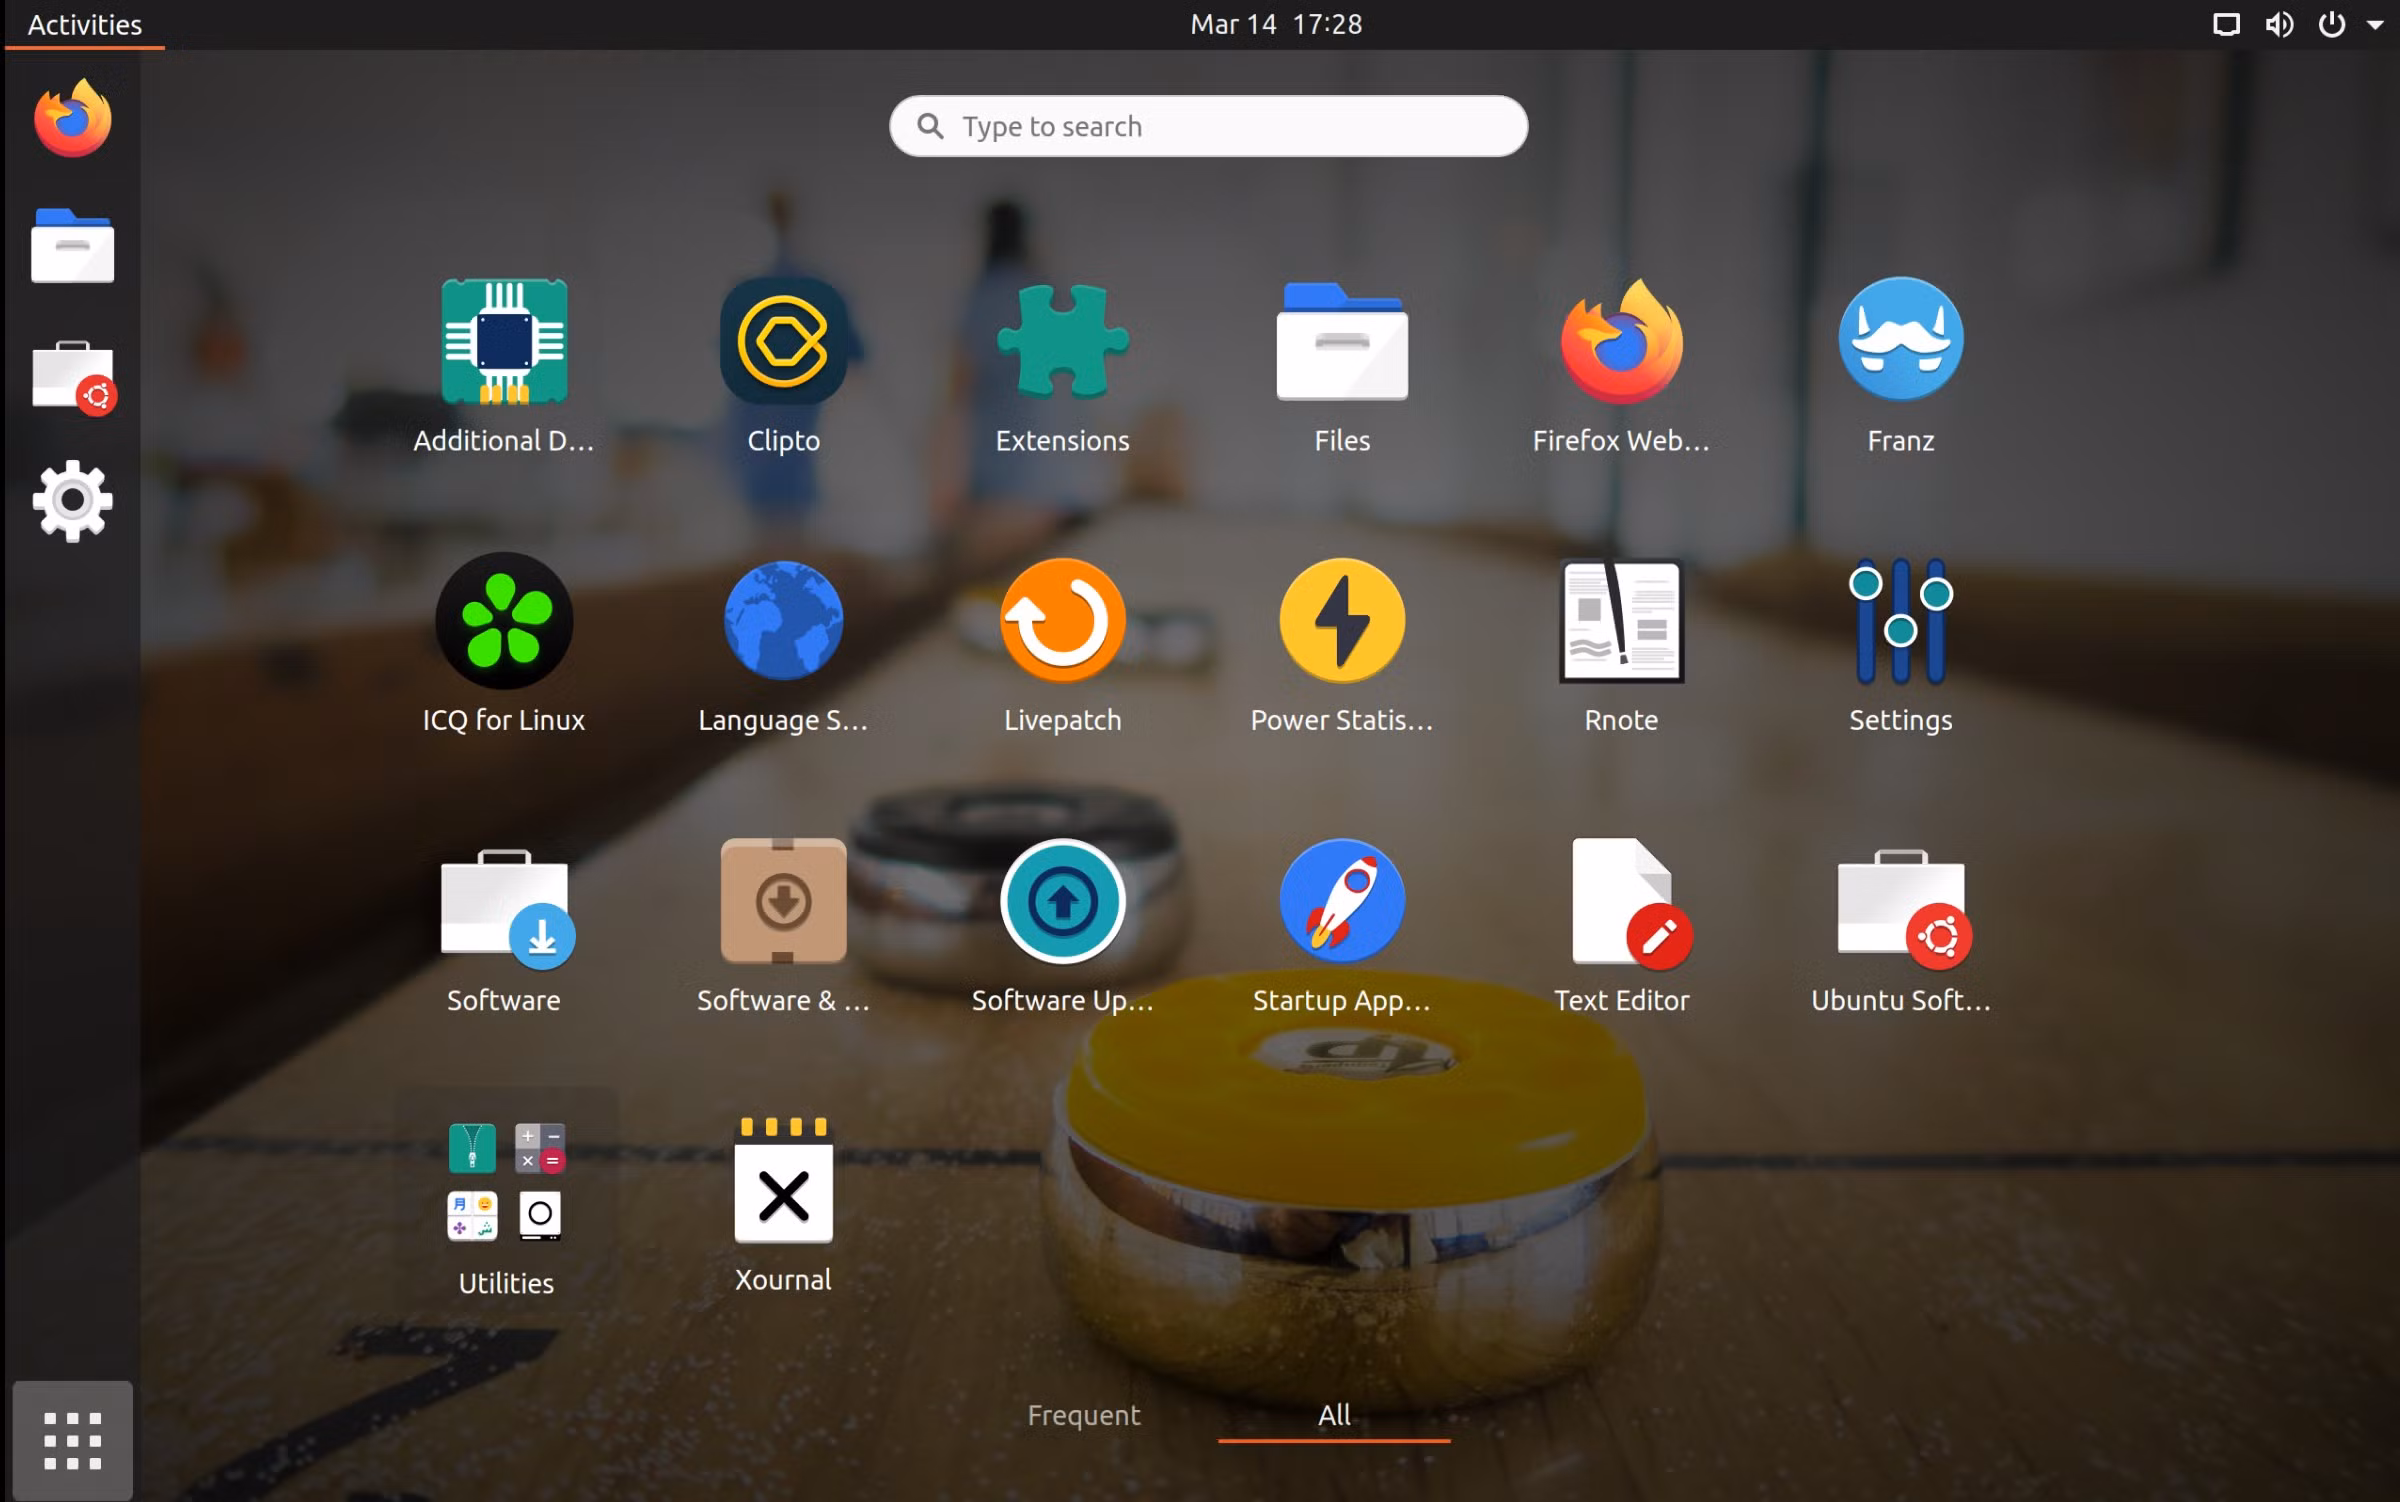
Task: Launch ICQ for Linux
Action: pos(504,621)
